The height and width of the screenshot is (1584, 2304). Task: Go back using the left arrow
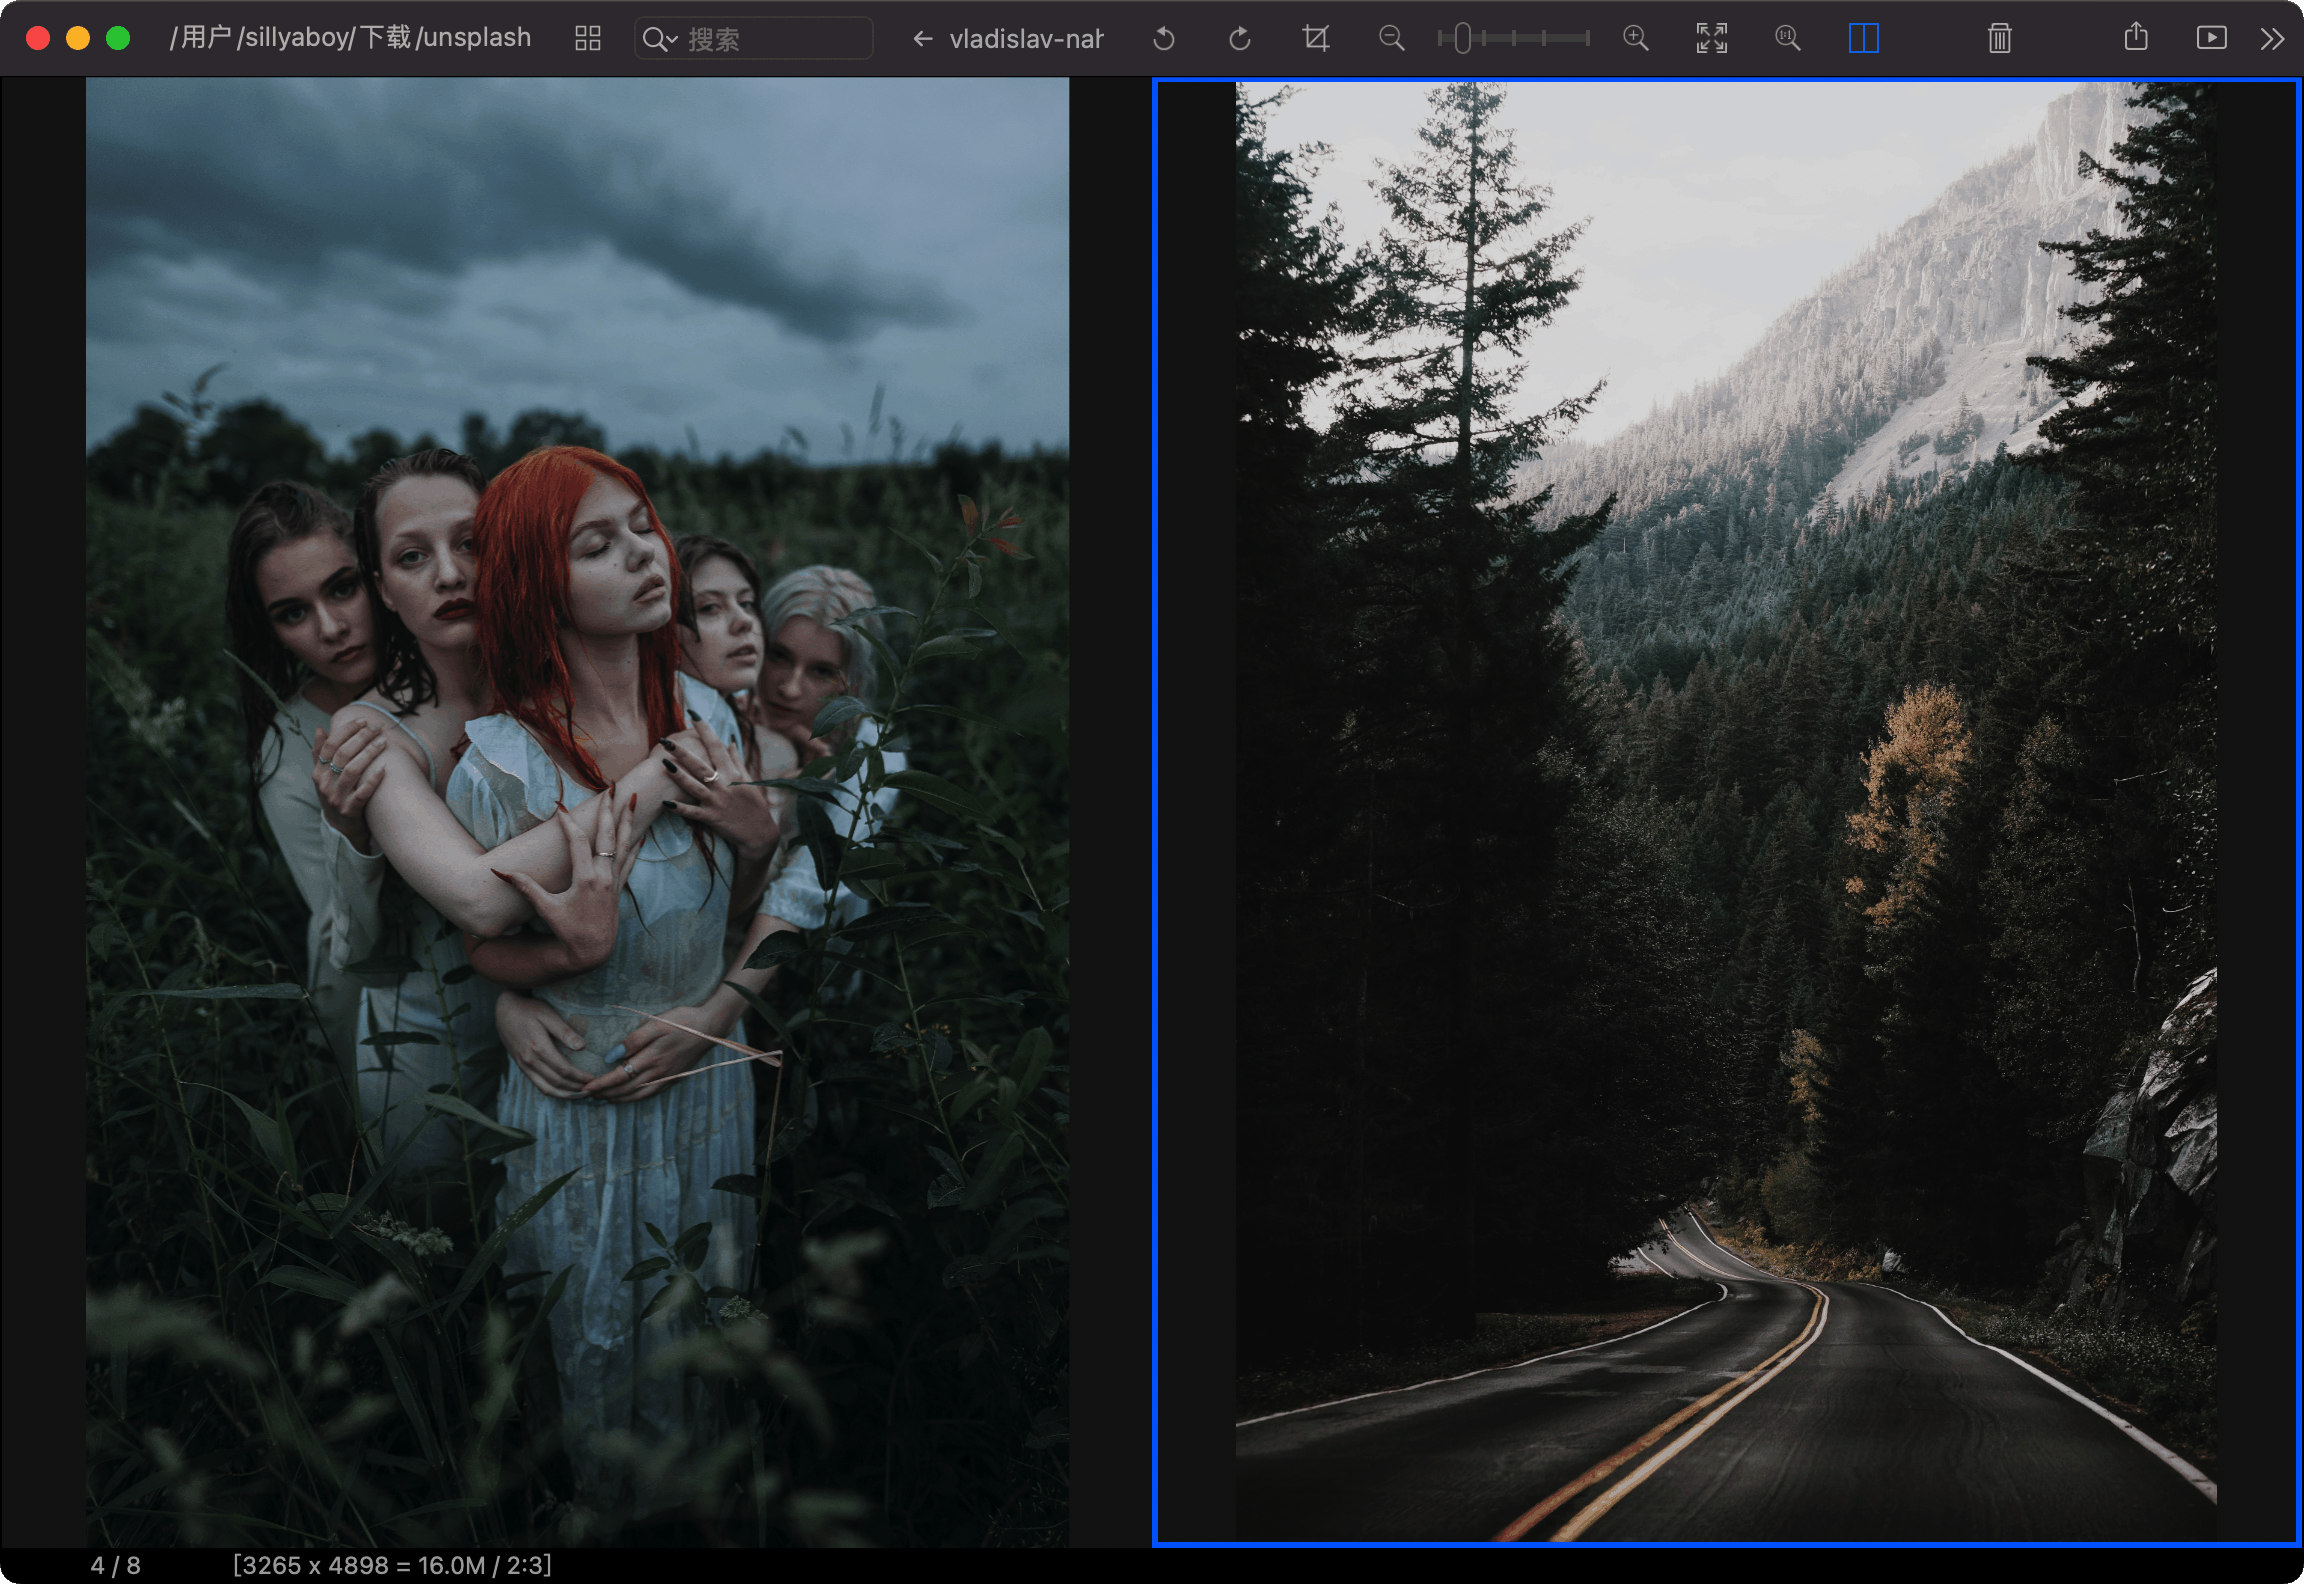coord(922,39)
